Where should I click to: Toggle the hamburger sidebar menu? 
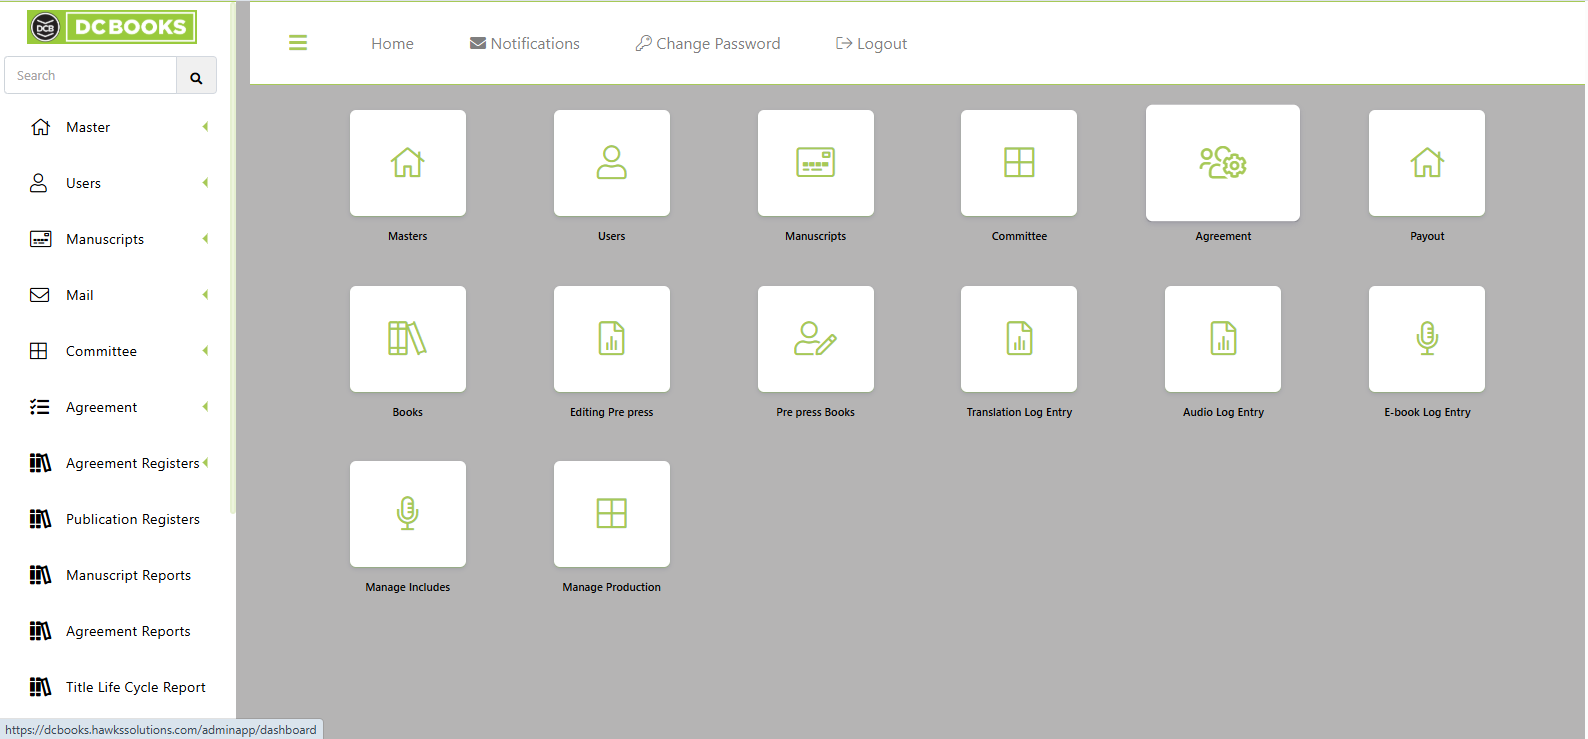(x=298, y=43)
